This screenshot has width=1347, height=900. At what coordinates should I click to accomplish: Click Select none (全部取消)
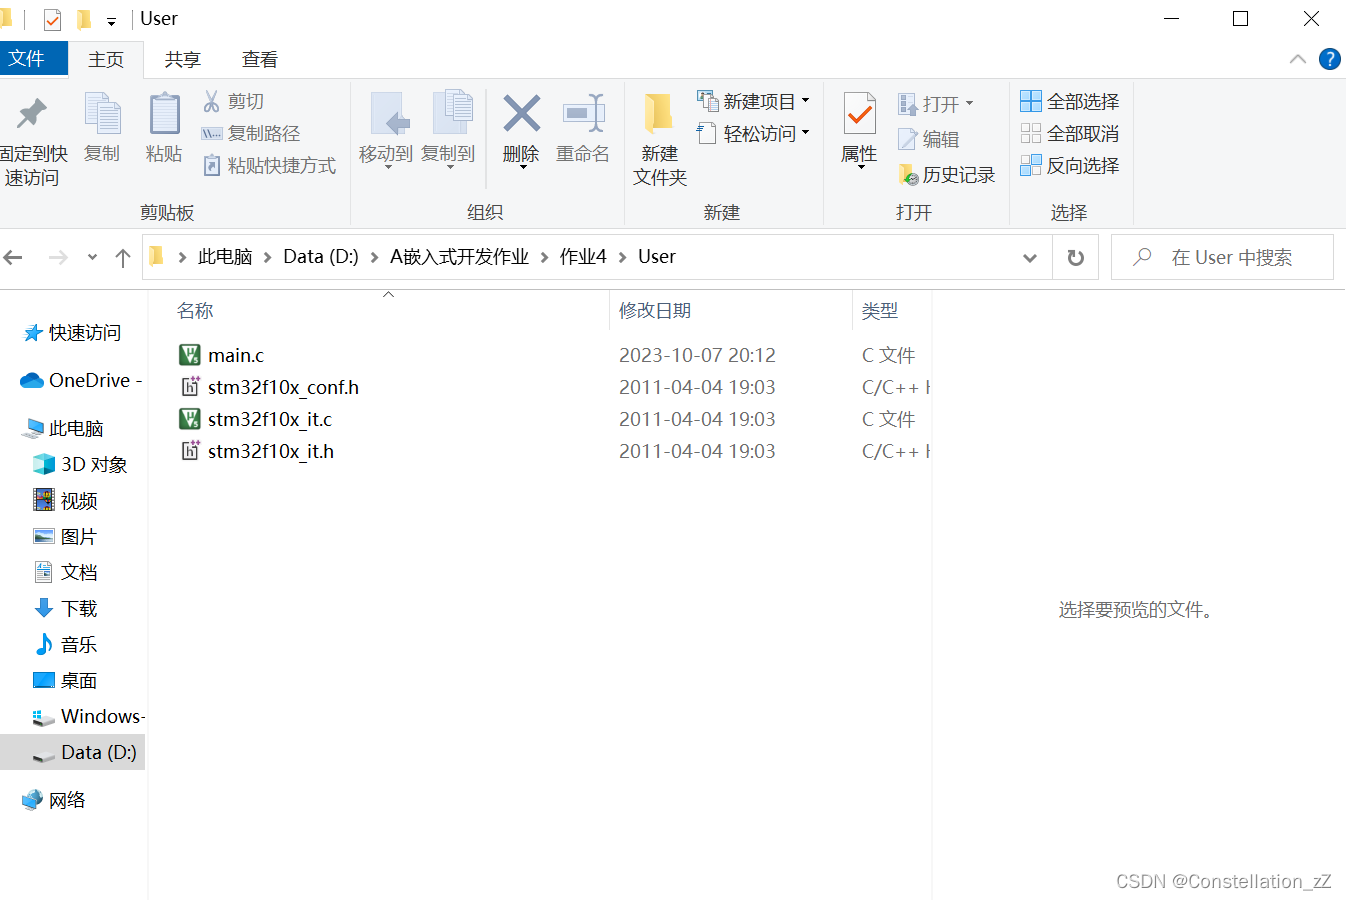pyautogui.click(x=1070, y=133)
